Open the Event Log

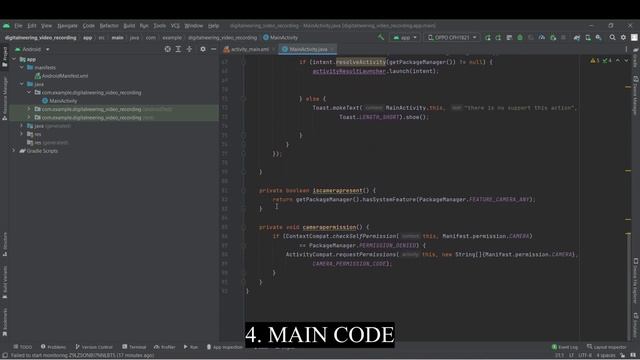point(564,347)
